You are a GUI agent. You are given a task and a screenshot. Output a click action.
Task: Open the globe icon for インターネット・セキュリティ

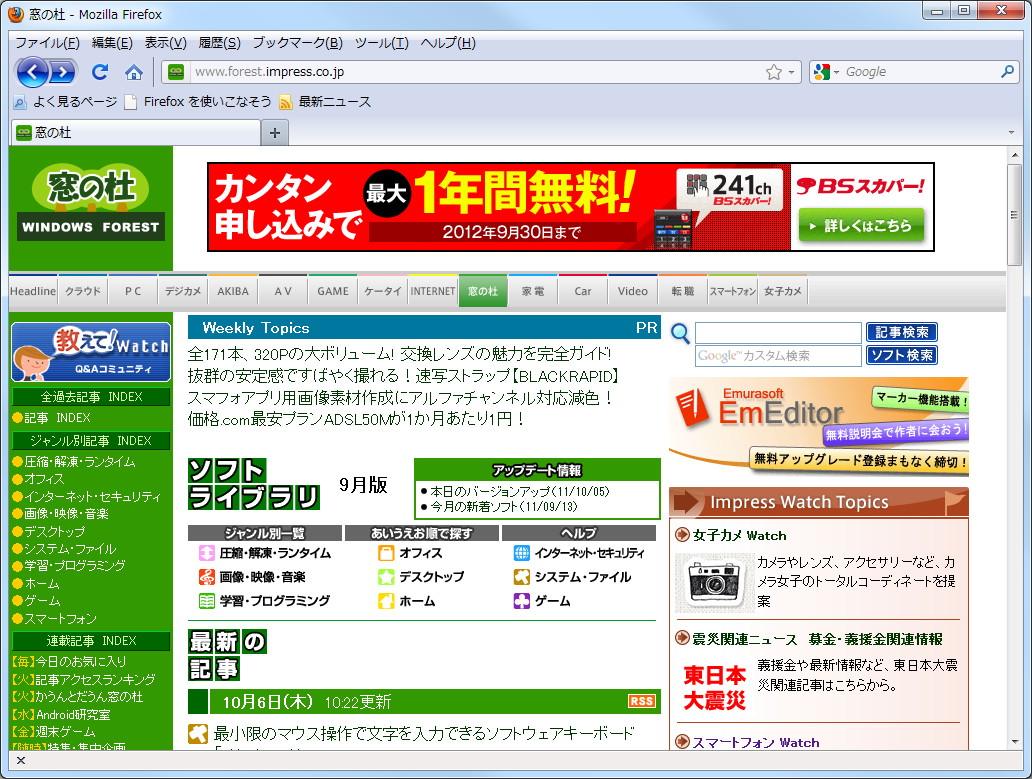click(523, 552)
